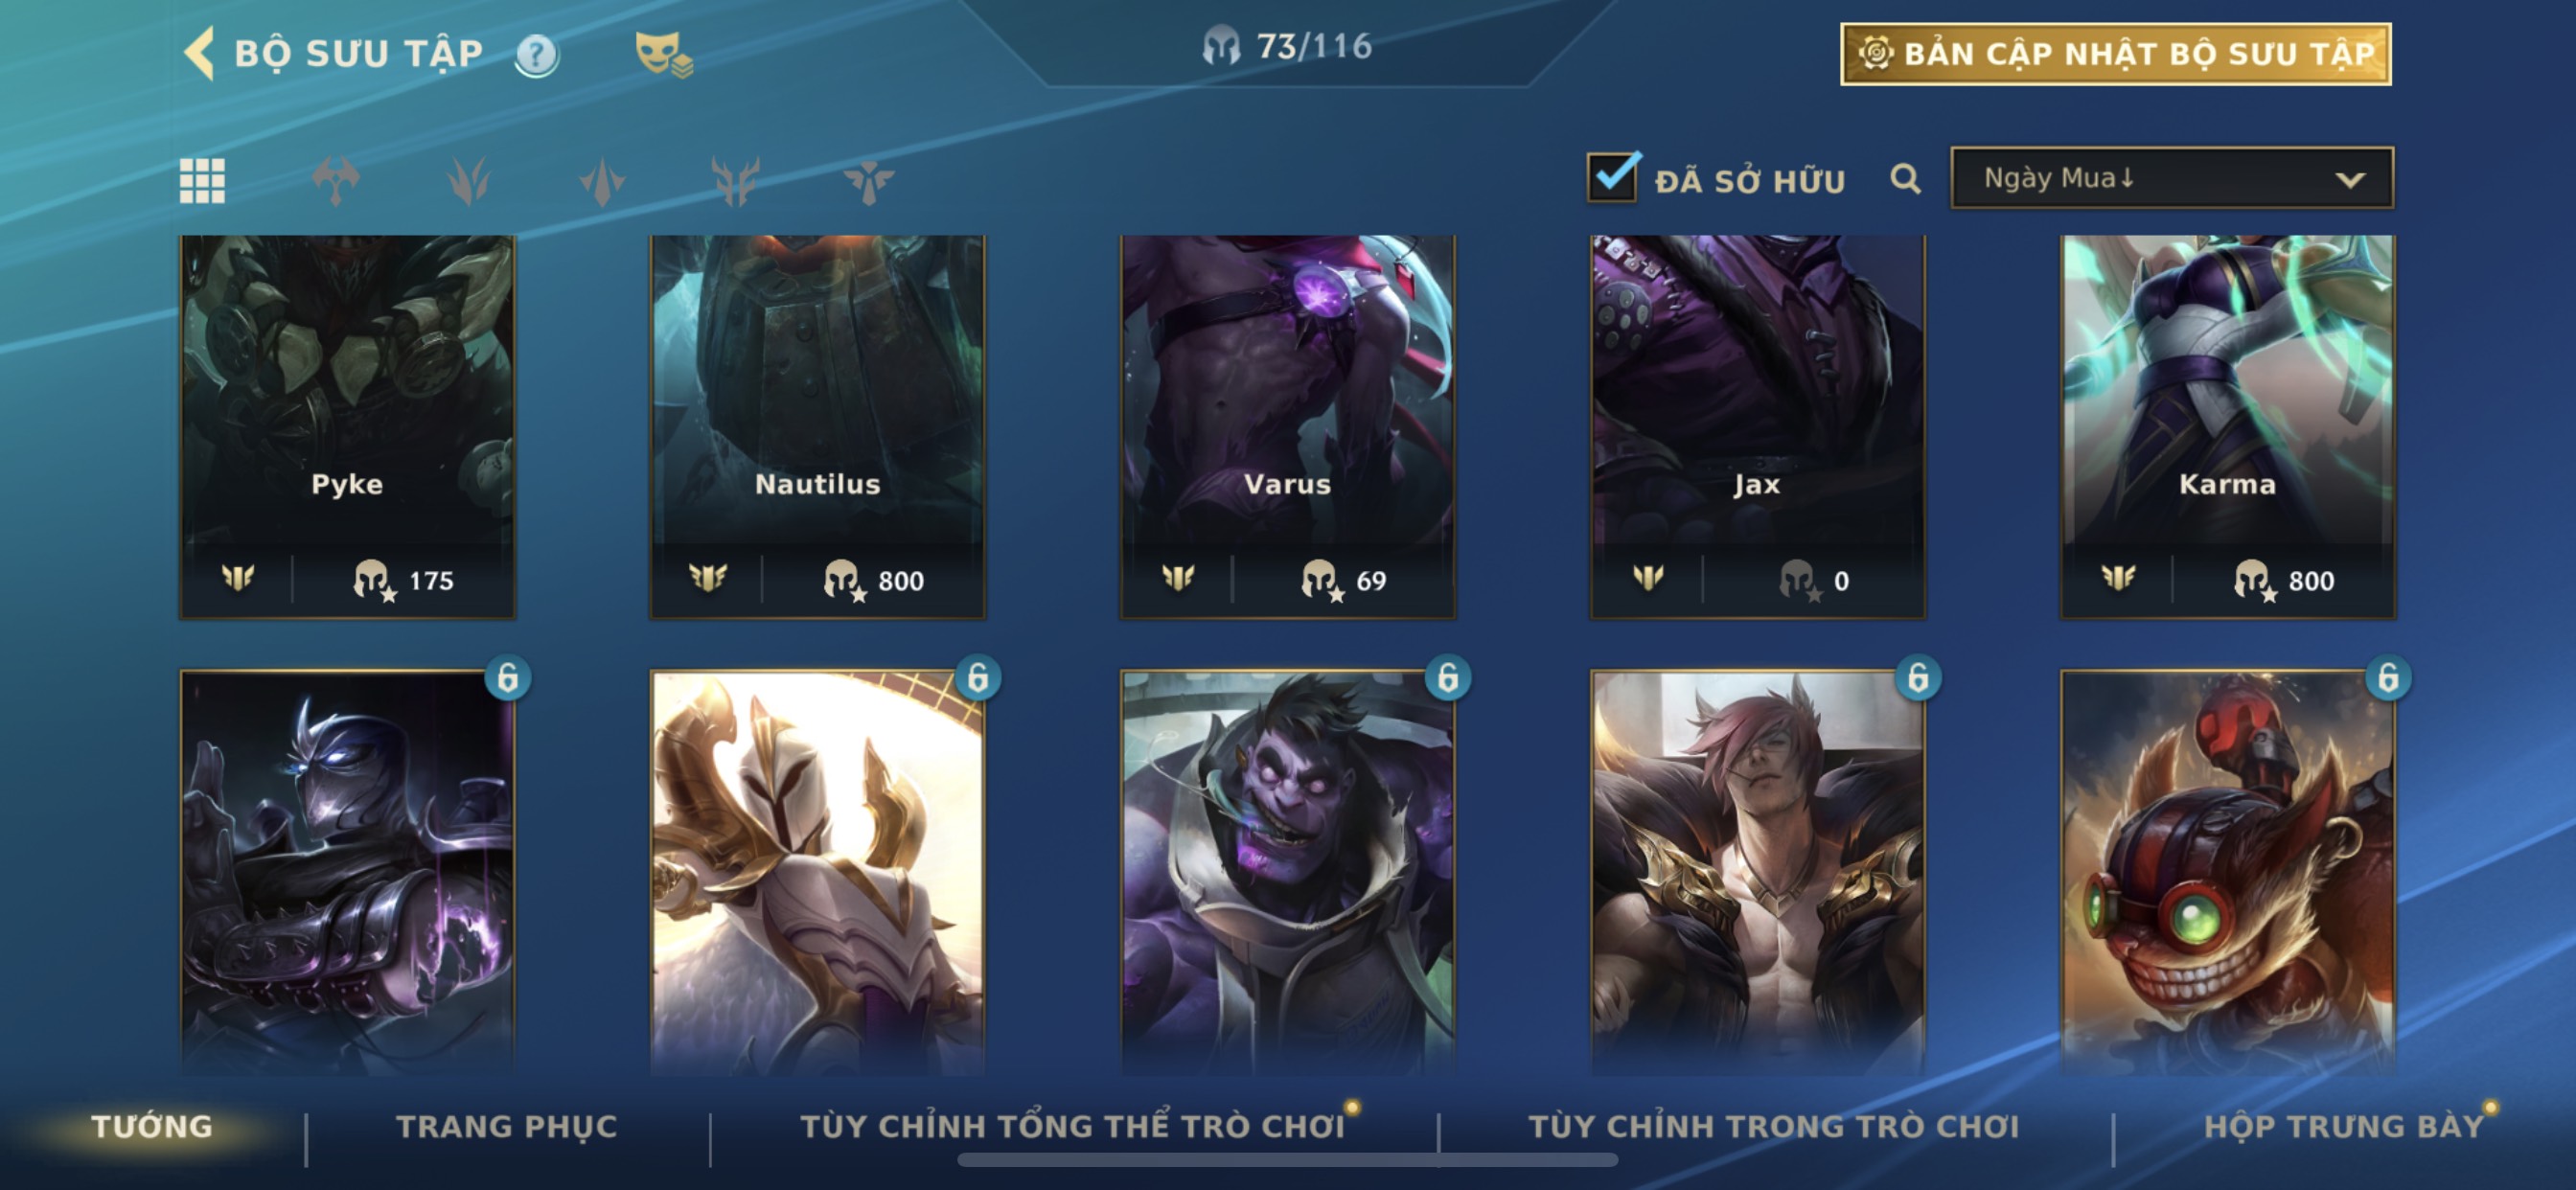
Task: Open the Hộp Trưng Bày tab
Action: [2344, 1126]
